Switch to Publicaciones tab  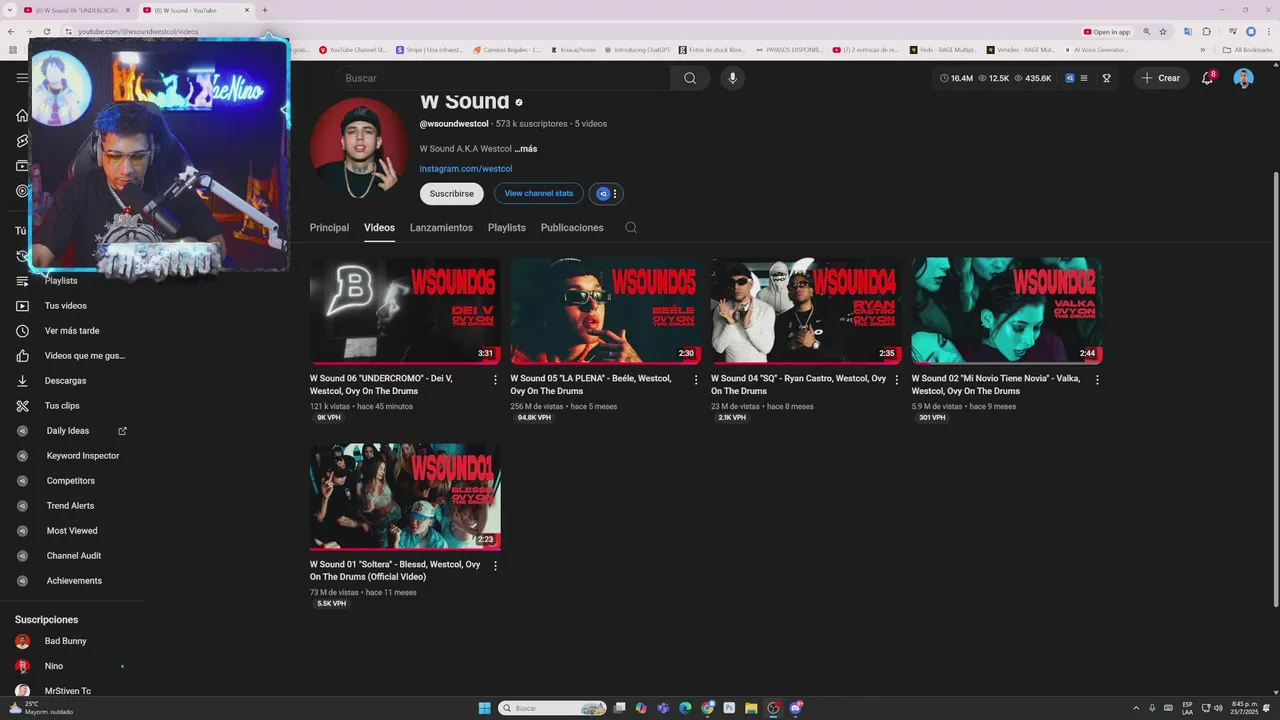click(572, 228)
